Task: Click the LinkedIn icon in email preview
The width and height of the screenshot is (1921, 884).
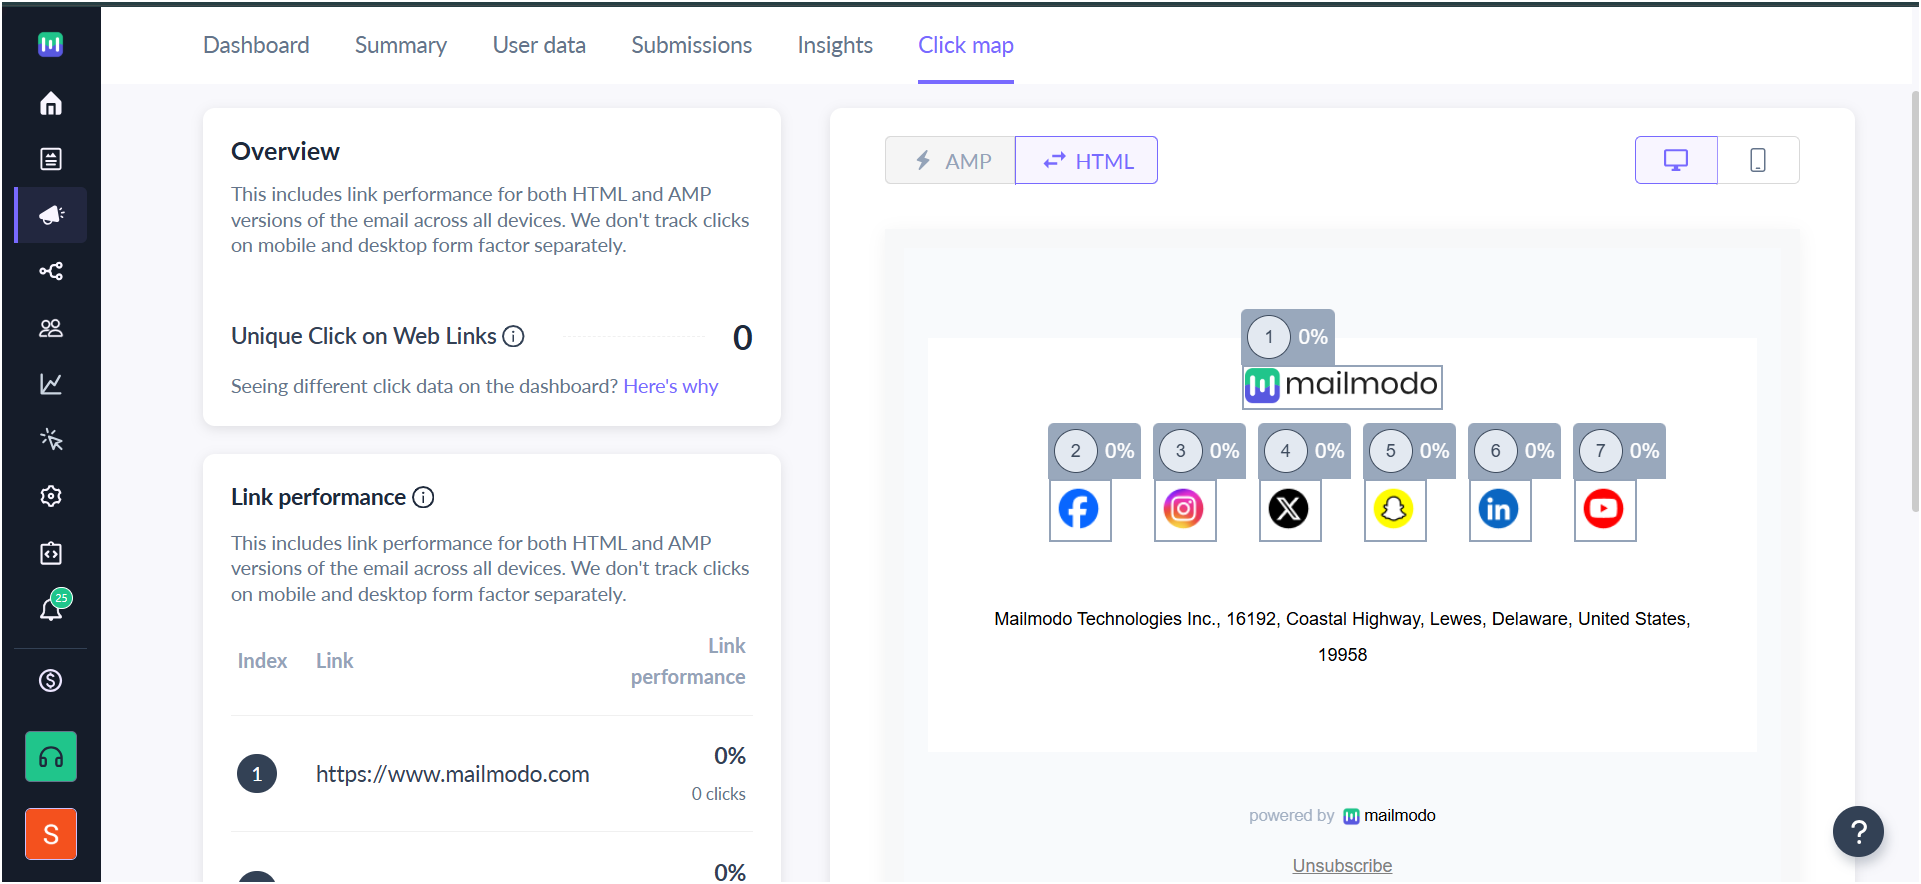Action: pyautogui.click(x=1499, y=509)
